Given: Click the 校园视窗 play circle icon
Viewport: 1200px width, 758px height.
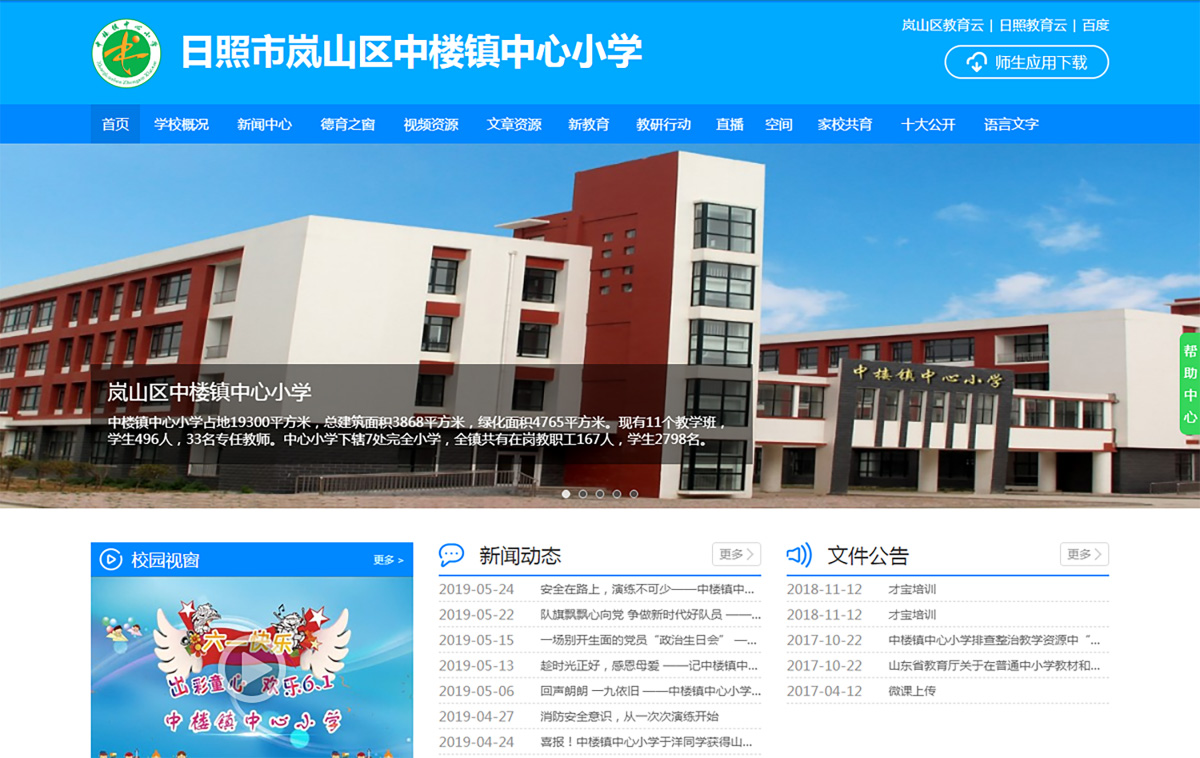Looking at the screenshot, I should point(111,560).
